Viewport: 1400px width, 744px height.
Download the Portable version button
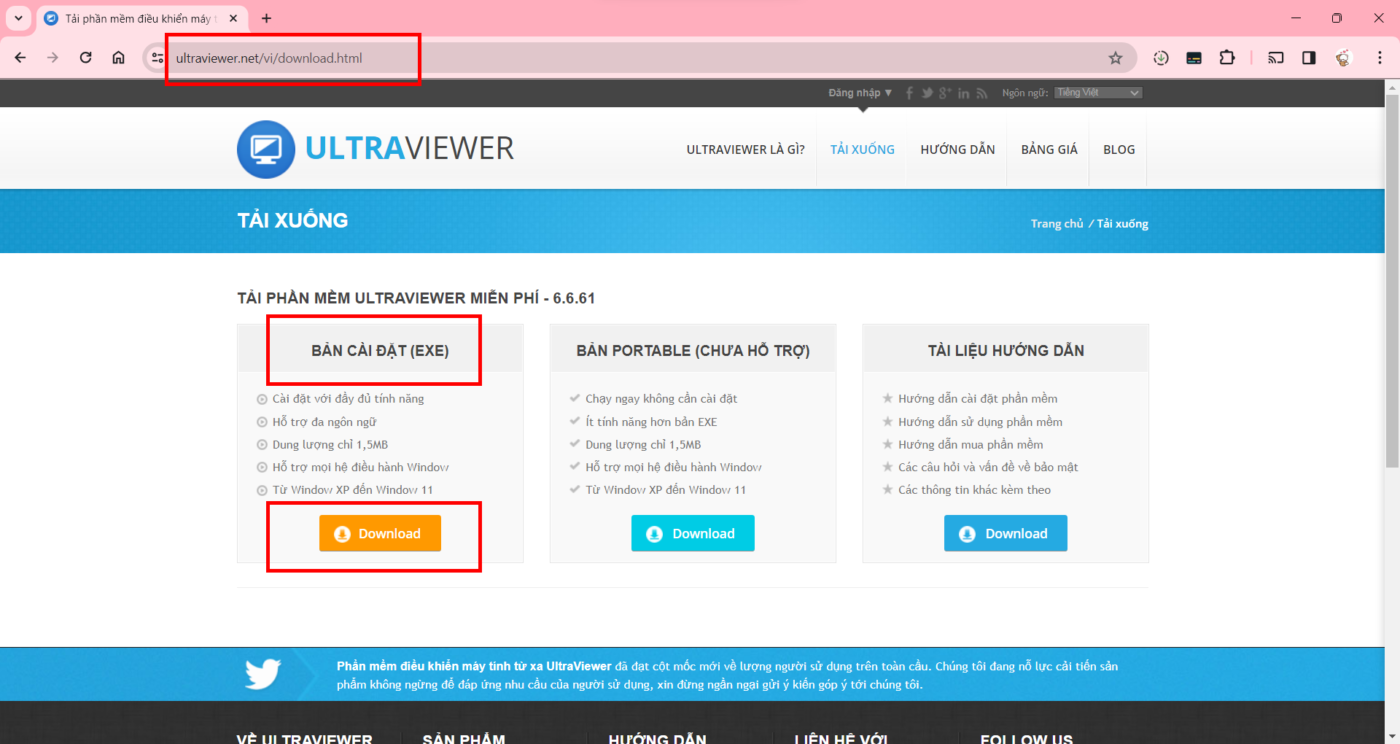(x=693, y=533)
